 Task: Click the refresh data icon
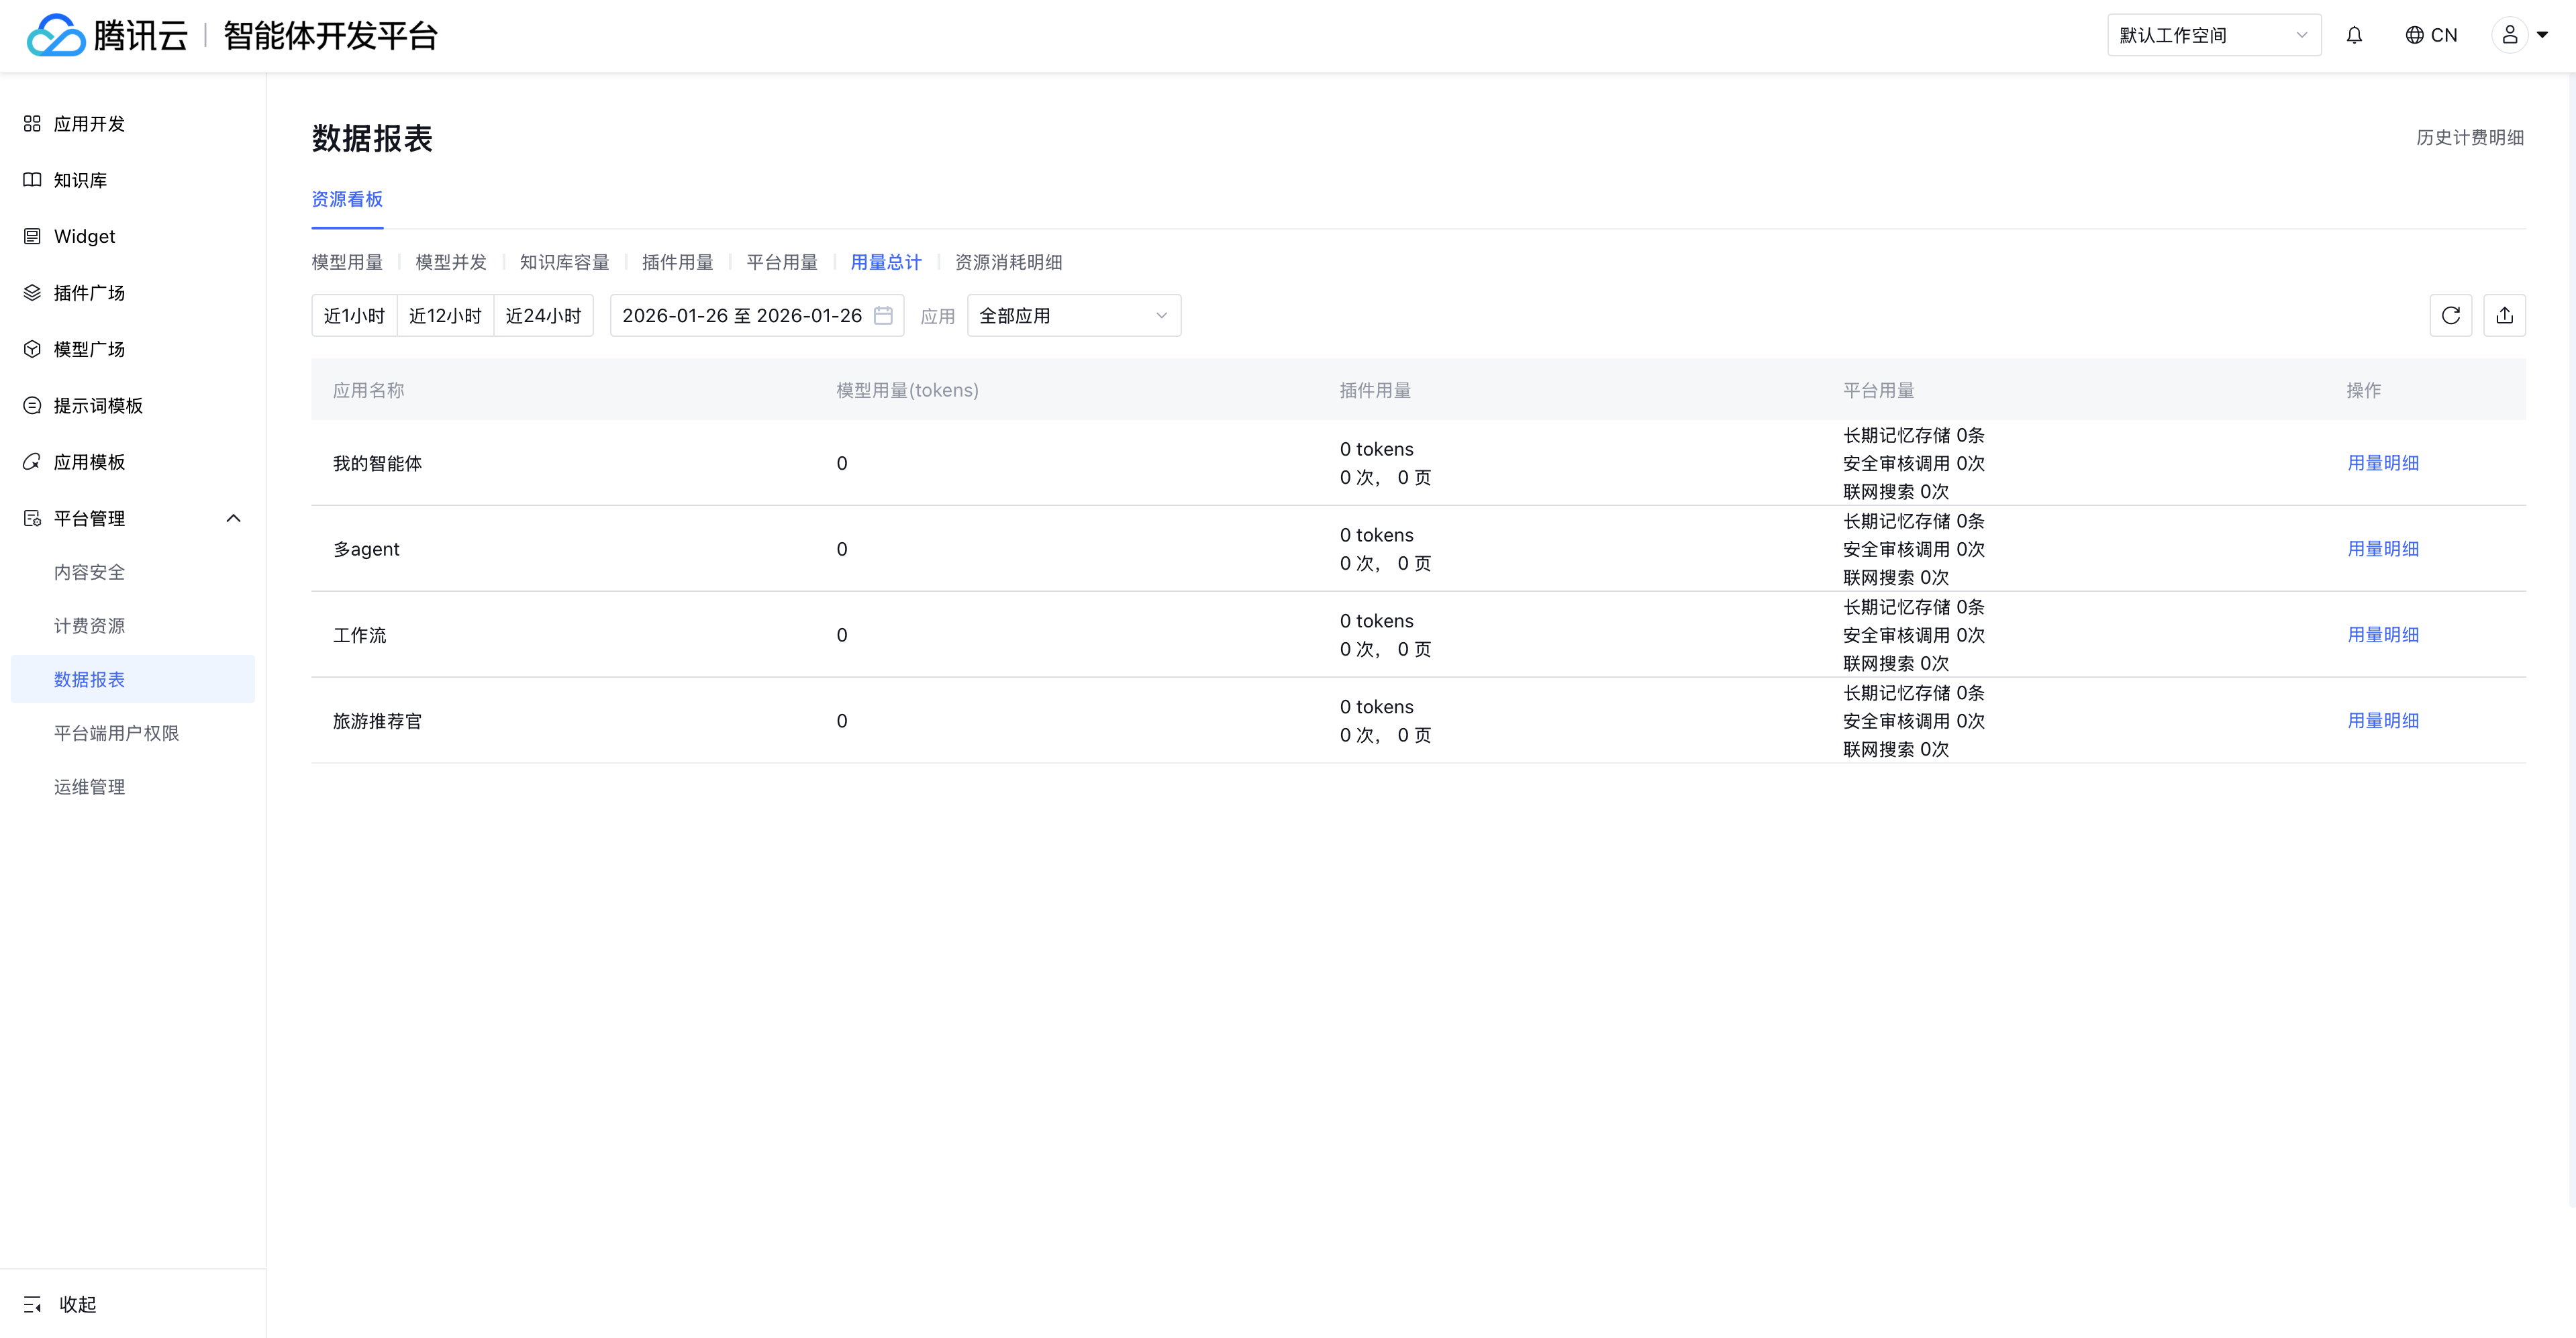(2450, 315)
